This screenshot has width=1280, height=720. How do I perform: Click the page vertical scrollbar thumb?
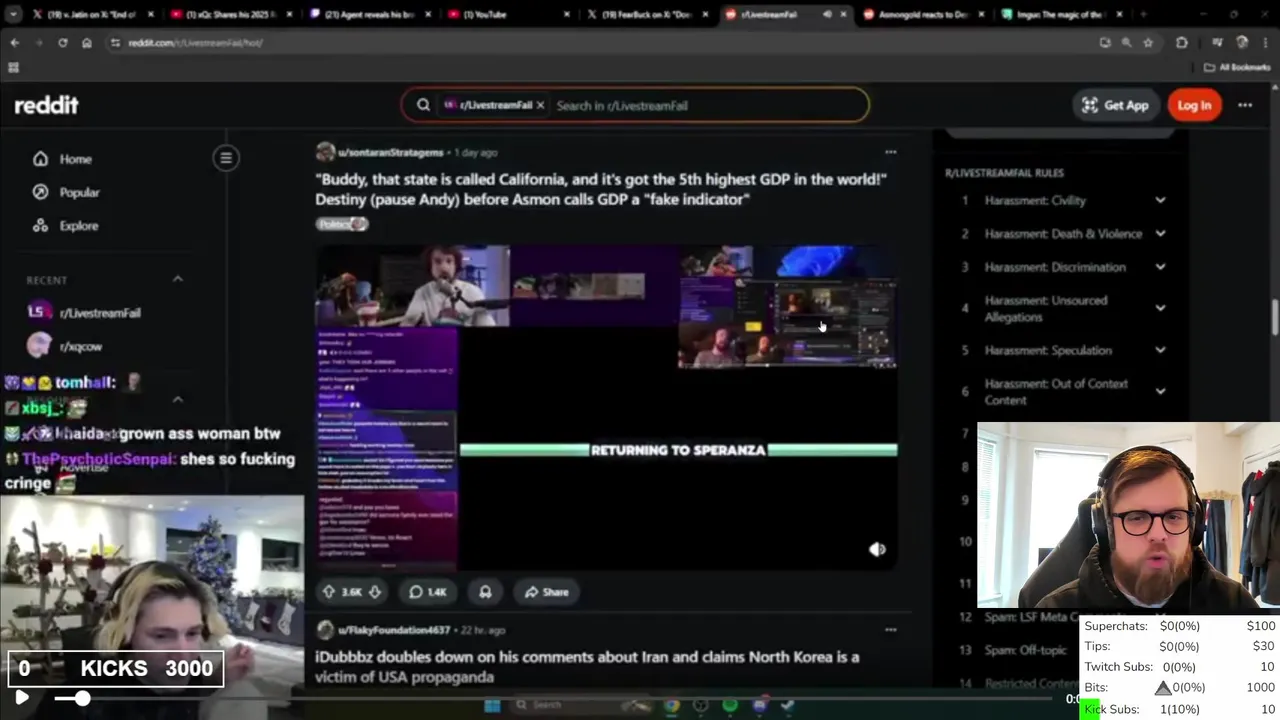point(1274,318)
